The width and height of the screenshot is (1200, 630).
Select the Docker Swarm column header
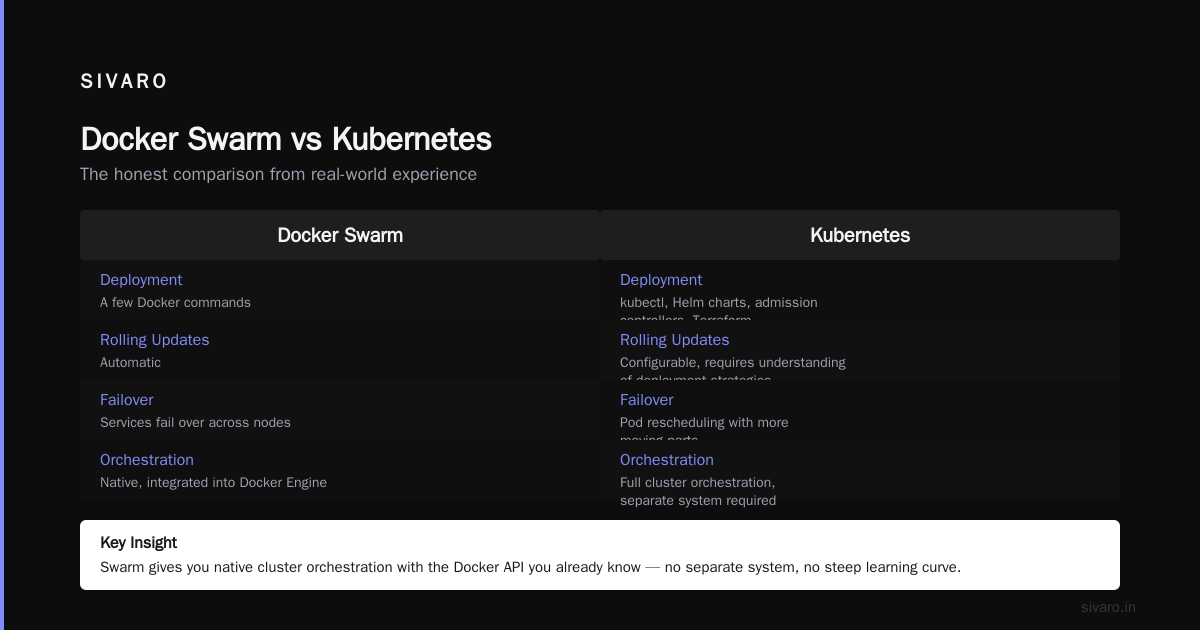[x=340, y=235]
